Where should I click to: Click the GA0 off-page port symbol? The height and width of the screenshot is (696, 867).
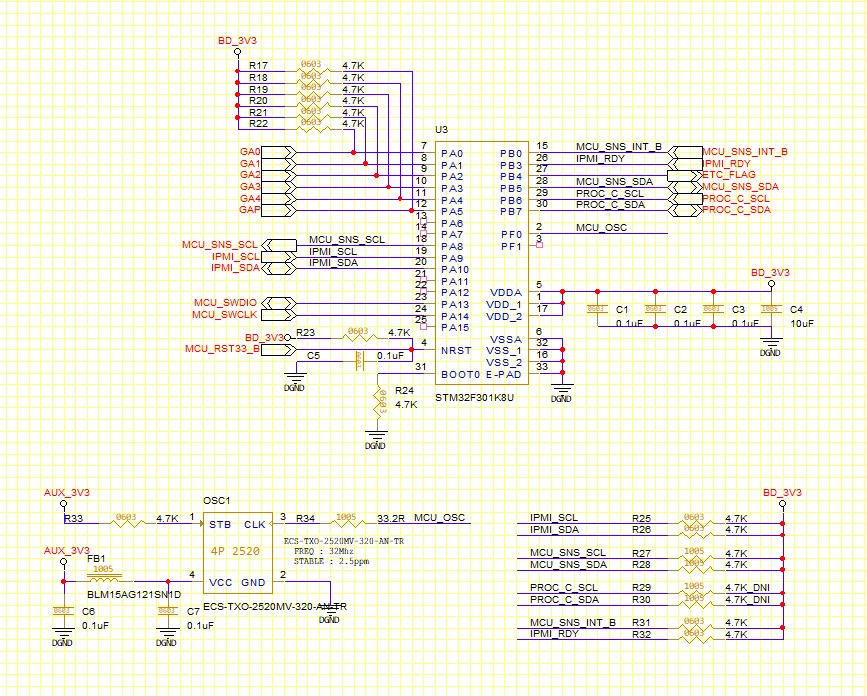[x=278, y=152]
